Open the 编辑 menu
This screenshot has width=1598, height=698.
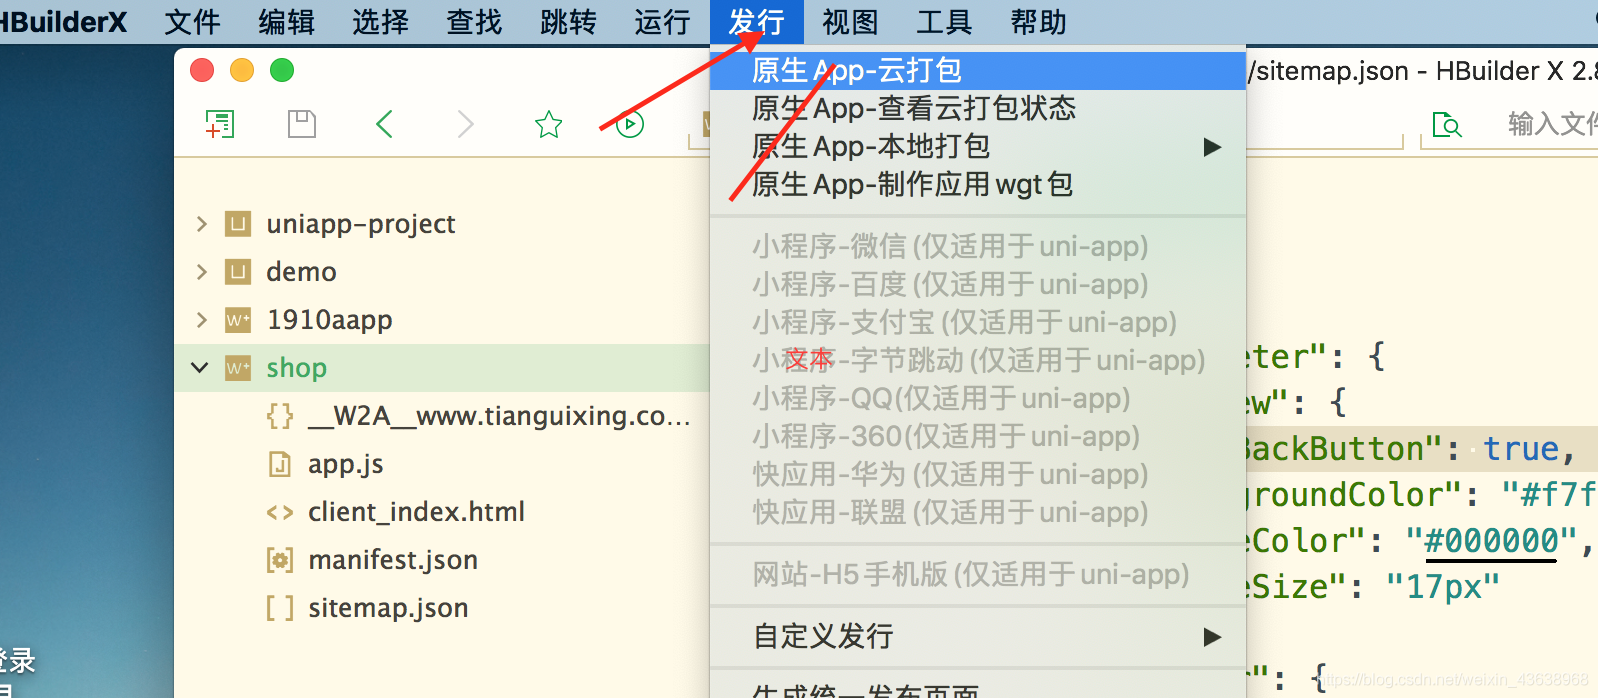pos(286,21)
